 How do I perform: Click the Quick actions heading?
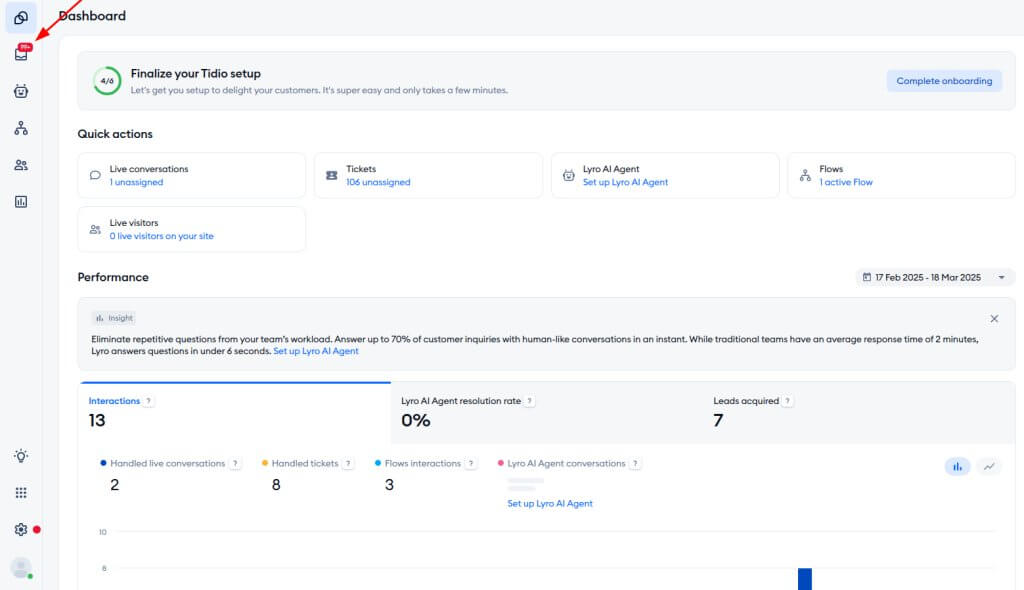click(115, 134)
